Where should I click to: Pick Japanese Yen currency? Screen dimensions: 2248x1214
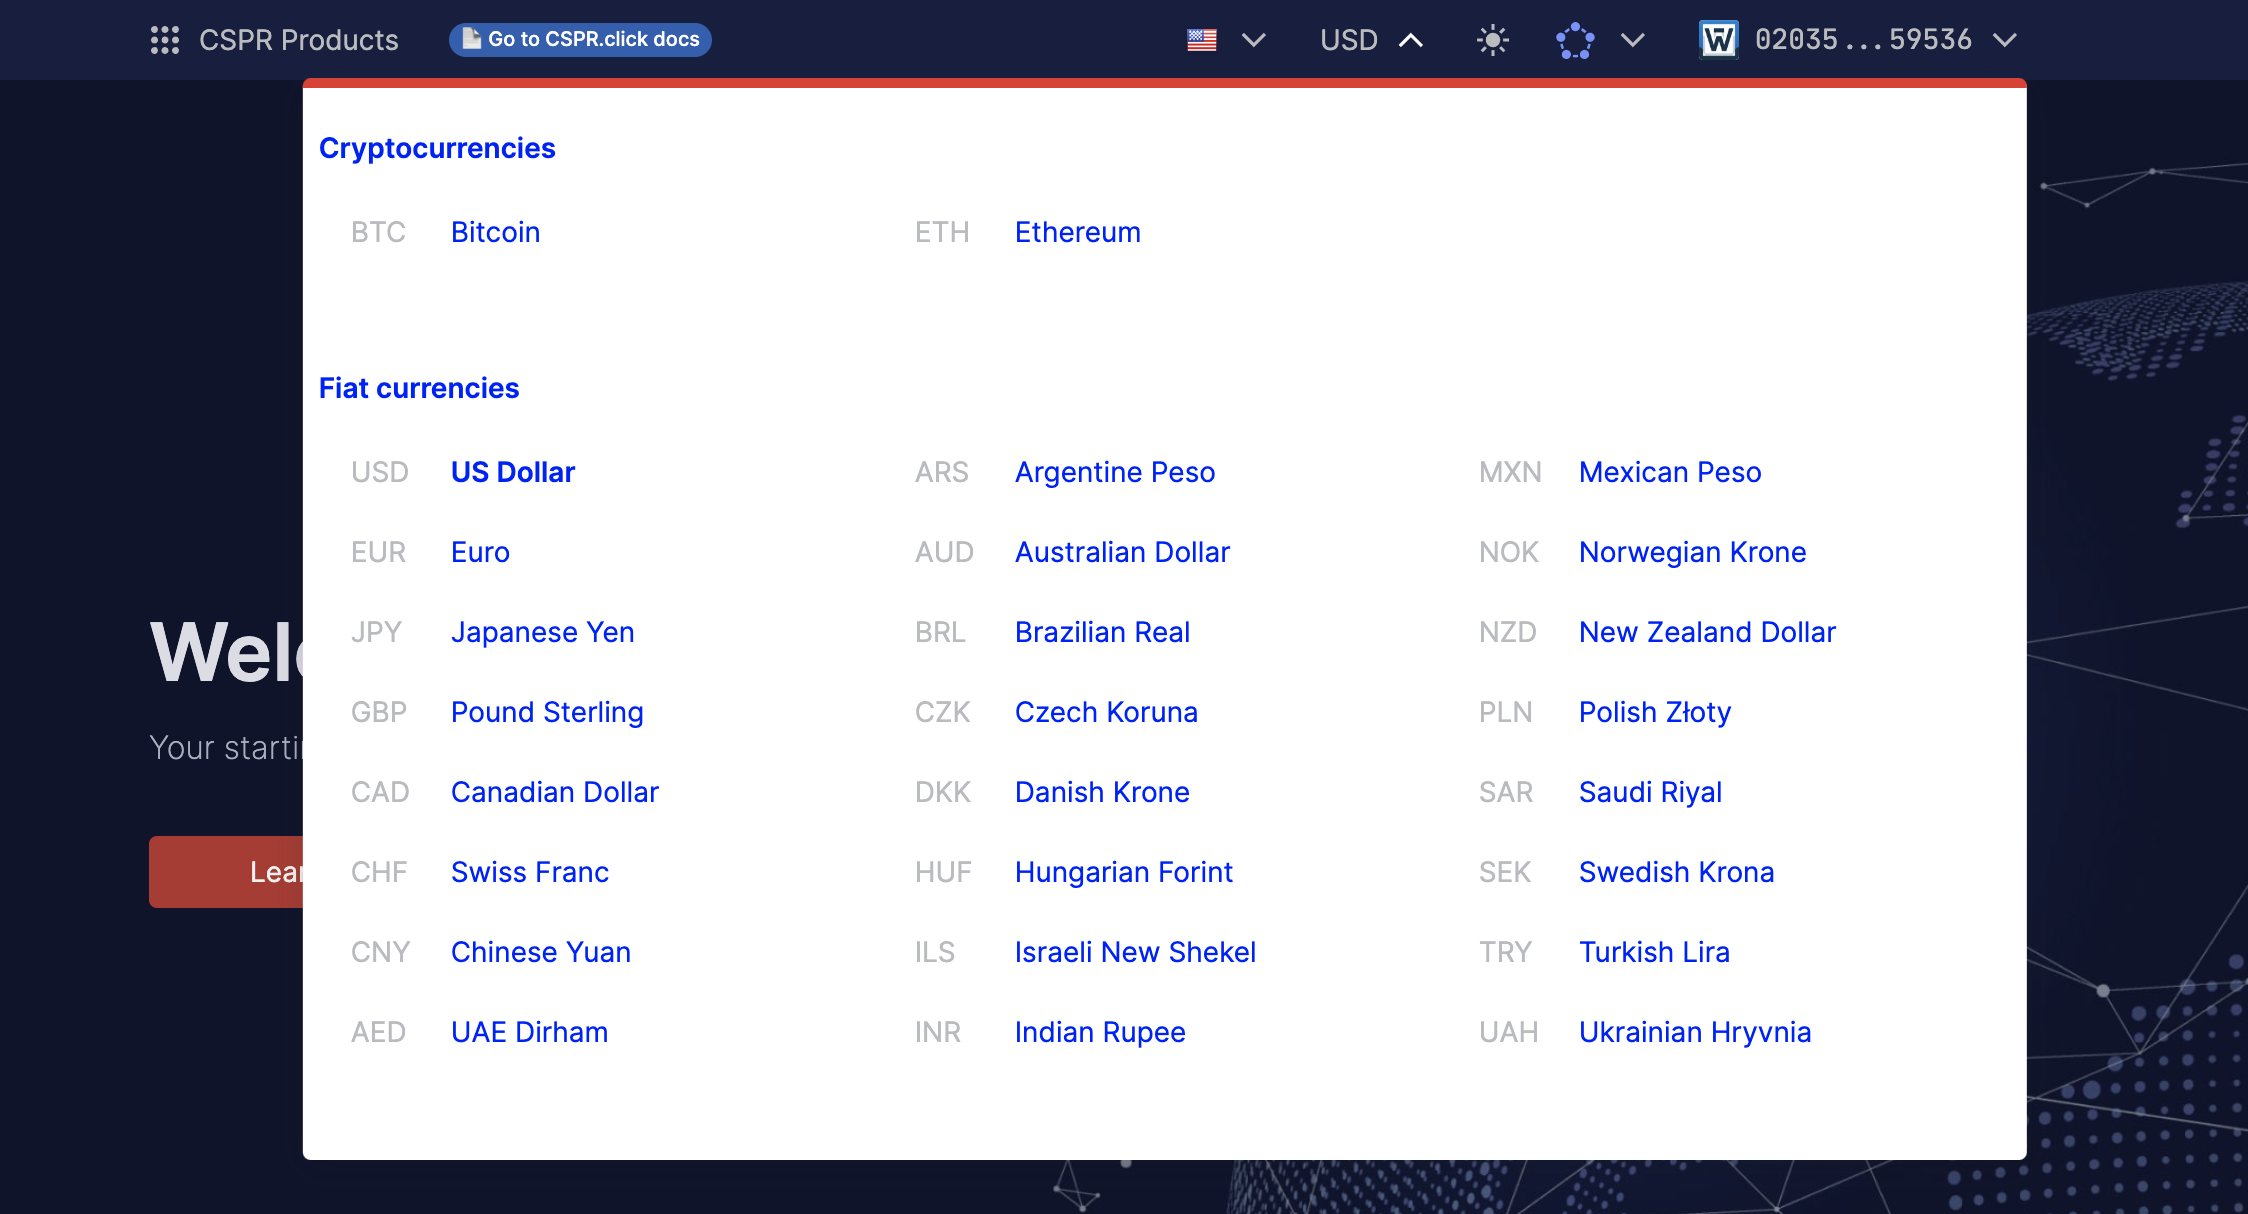click(542, 632)
